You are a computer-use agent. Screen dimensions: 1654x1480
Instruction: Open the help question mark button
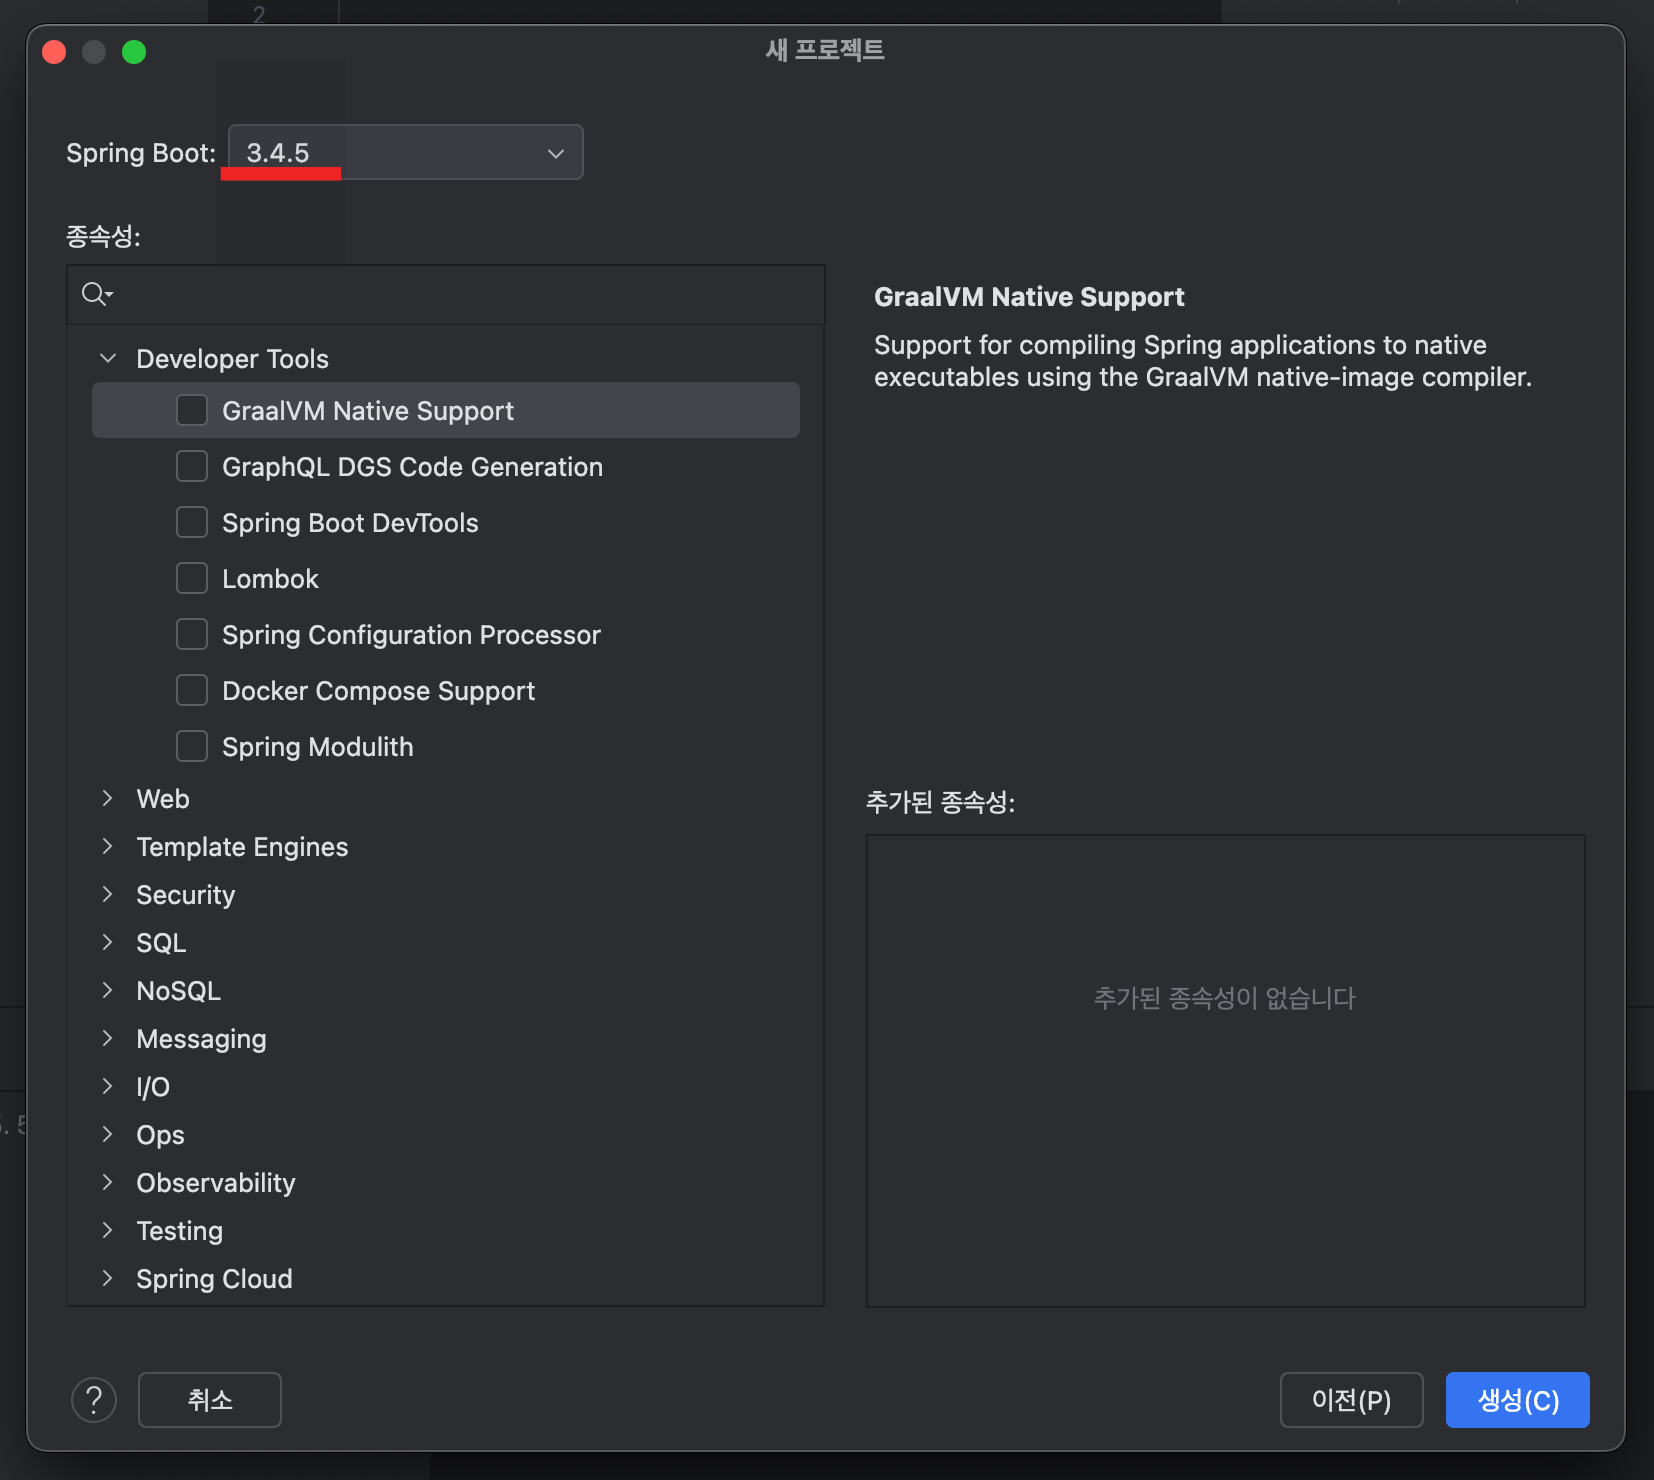click(94, 1400)
